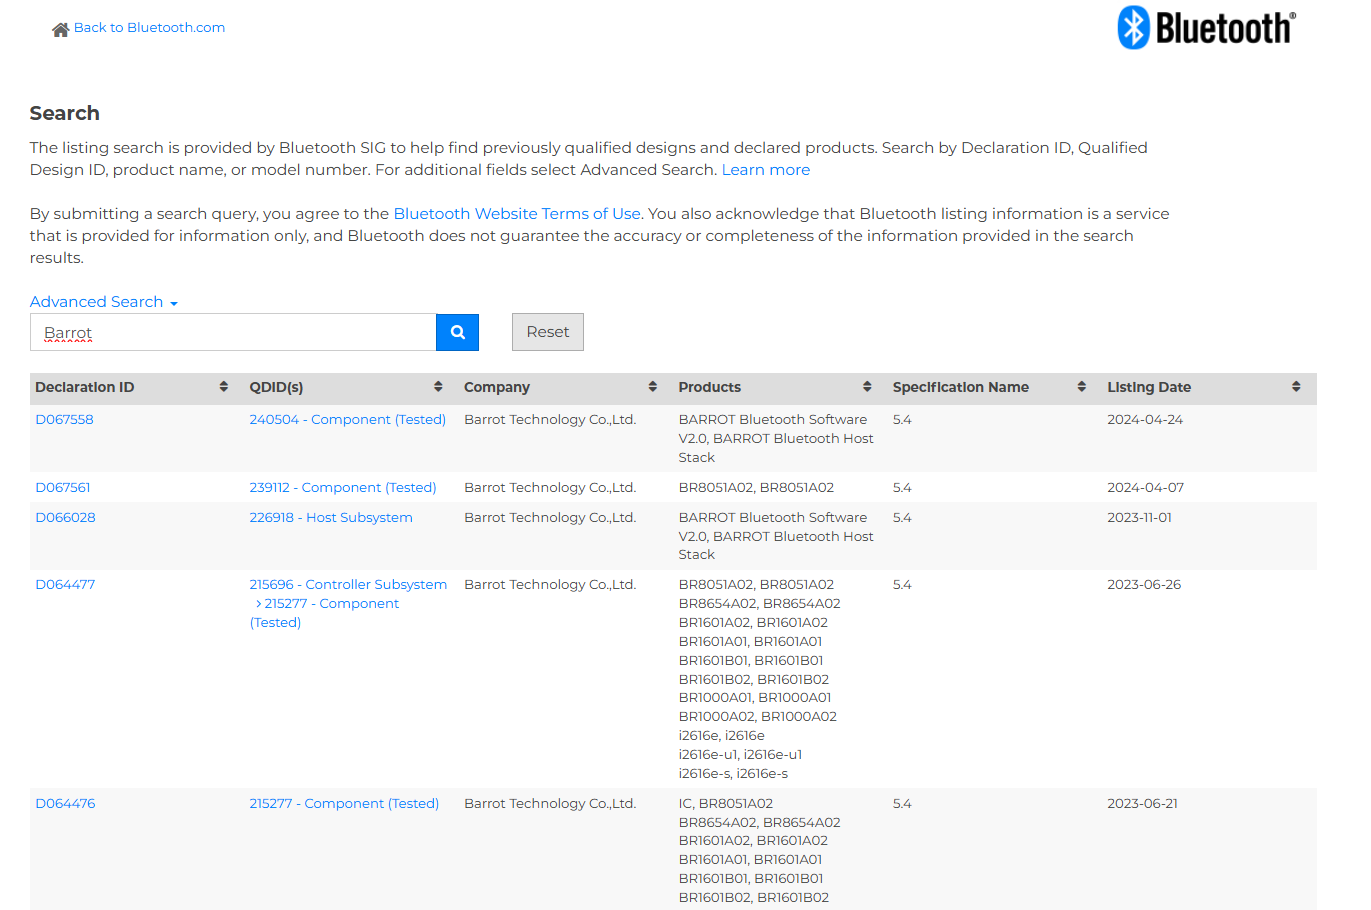Click listing date 2023-06-21
The width and height of the screenshot is (1371, 910).
(x=1142, y=804)
